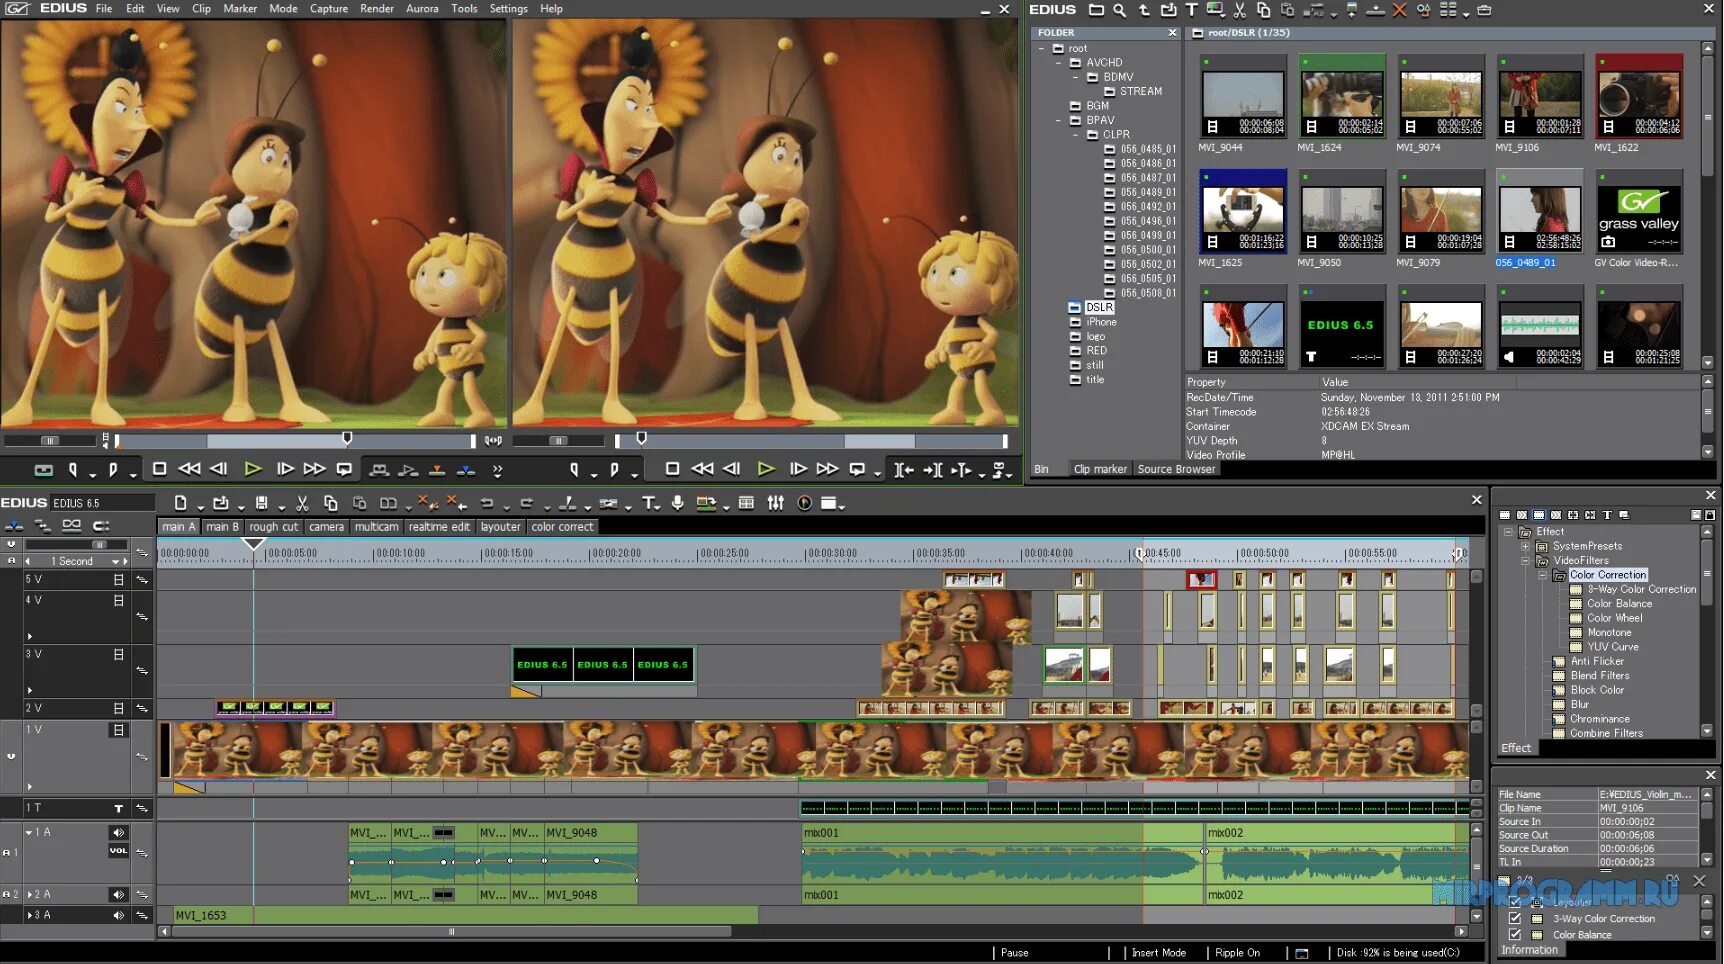Play the recorder monitor with green arrow
The image size is (1724, 964).
tap(766, 468)
